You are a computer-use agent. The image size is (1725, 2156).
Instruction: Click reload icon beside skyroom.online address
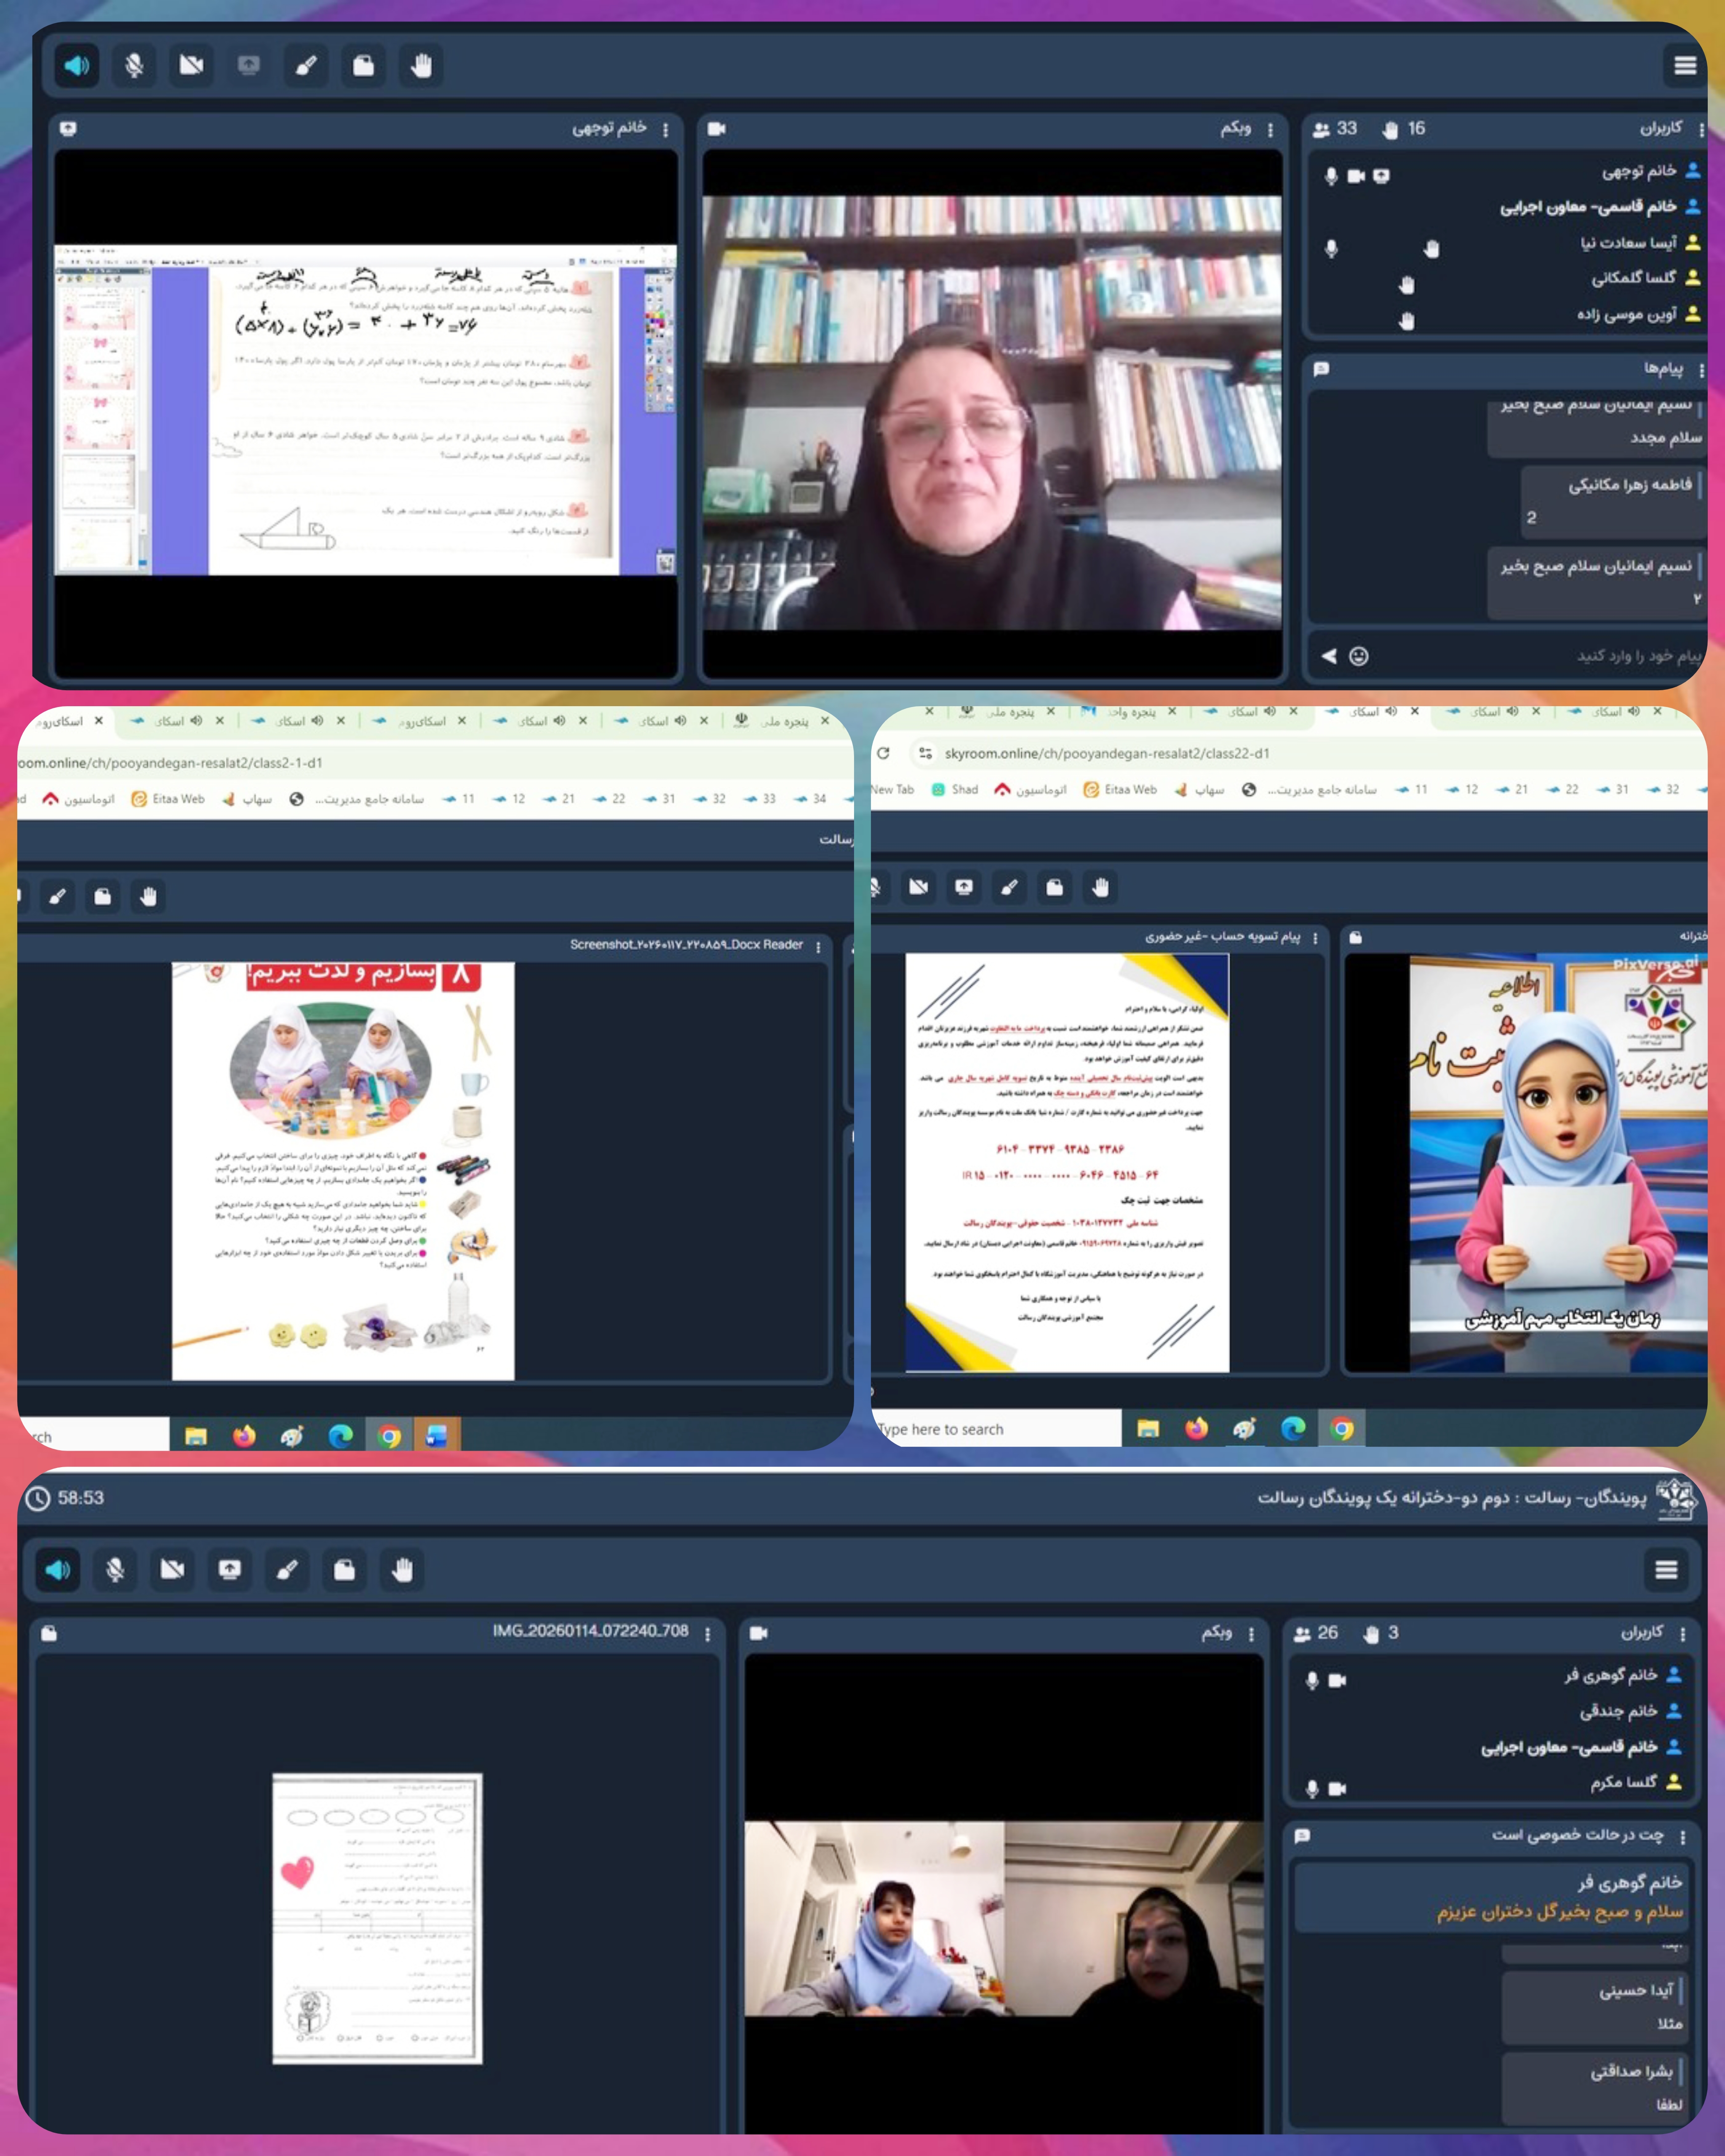click(883, 753)
